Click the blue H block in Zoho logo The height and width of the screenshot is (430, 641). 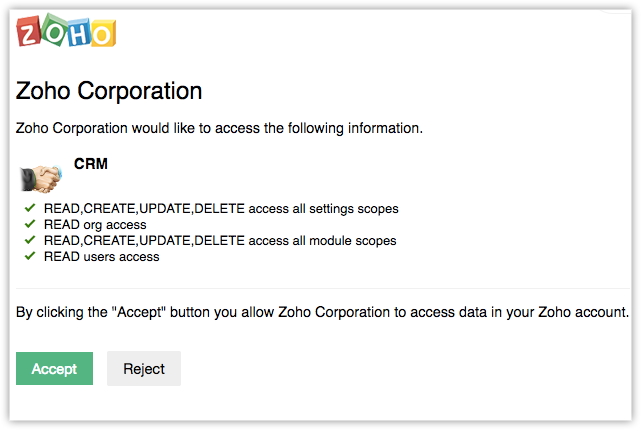79,33
